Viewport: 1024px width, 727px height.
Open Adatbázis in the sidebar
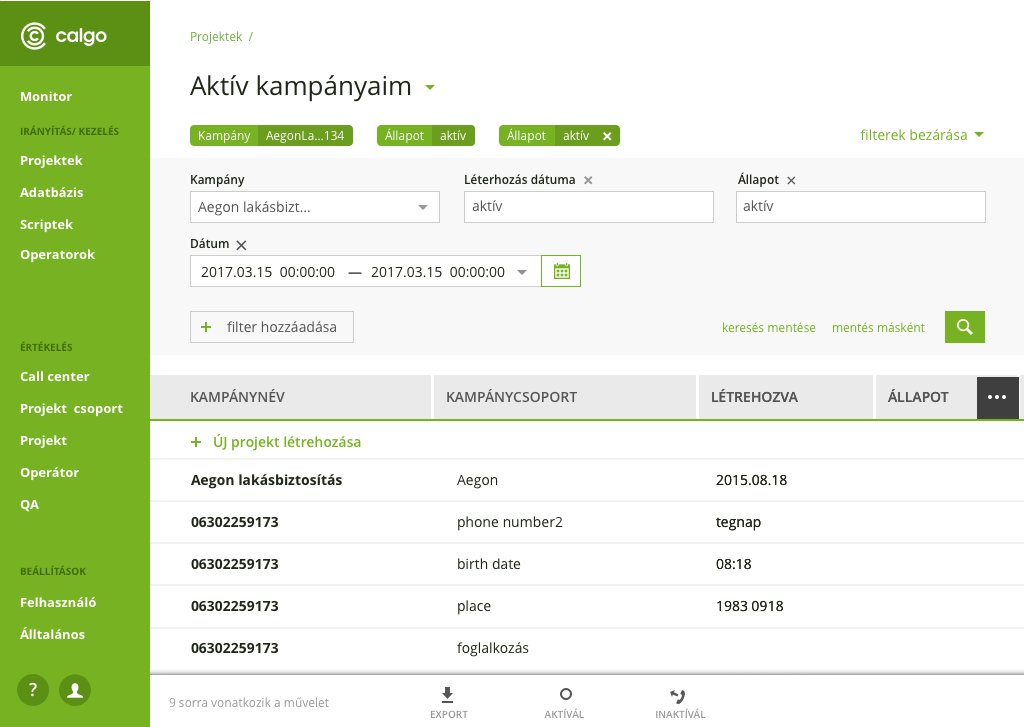pos(52,192)
